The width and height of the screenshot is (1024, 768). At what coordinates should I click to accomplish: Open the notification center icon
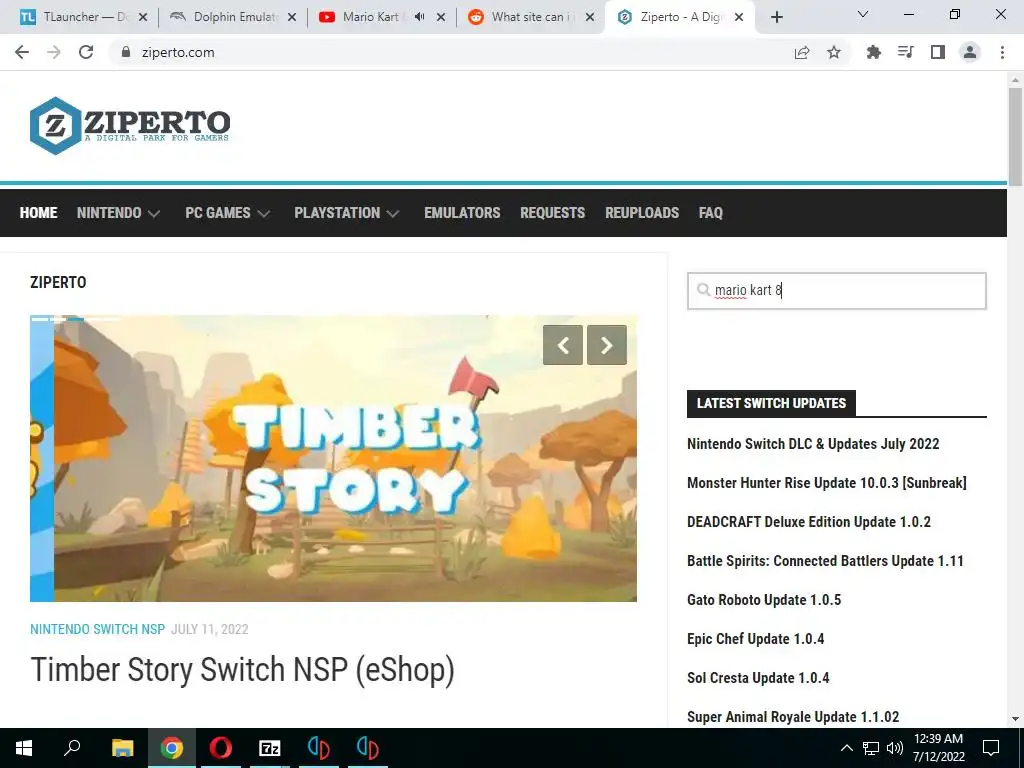click(x=991, y=748)
